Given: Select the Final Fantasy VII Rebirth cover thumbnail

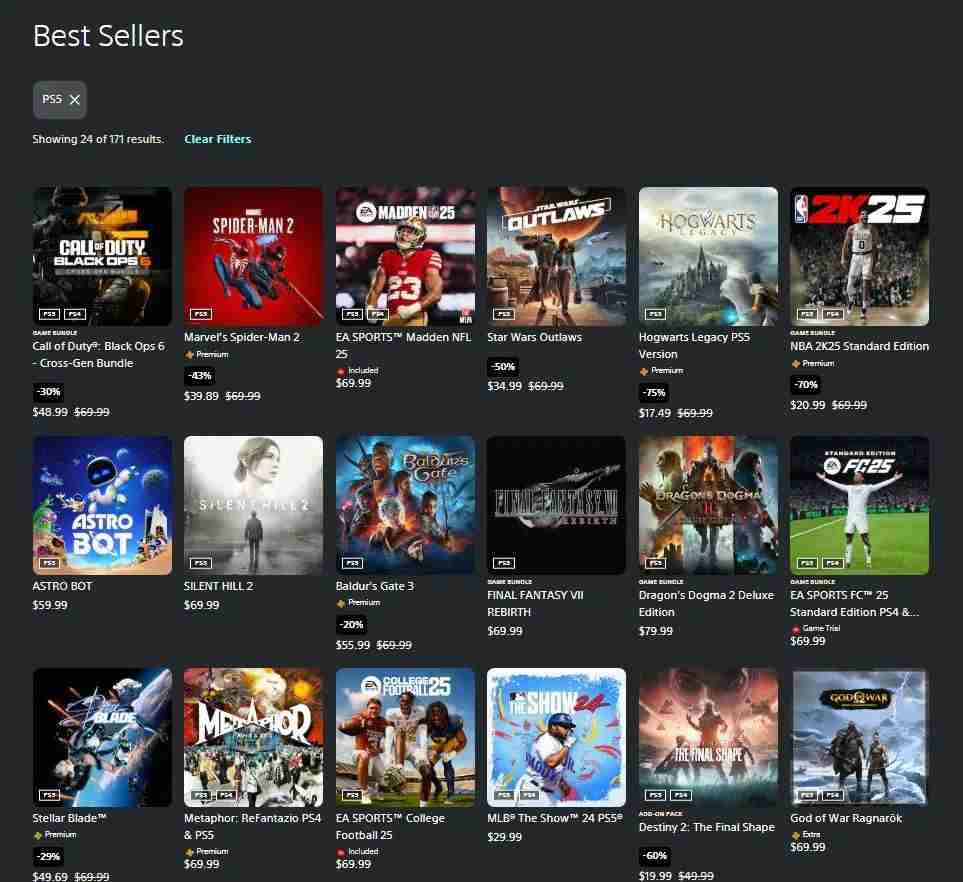Looking at the screenshot, I should [556, 505].
